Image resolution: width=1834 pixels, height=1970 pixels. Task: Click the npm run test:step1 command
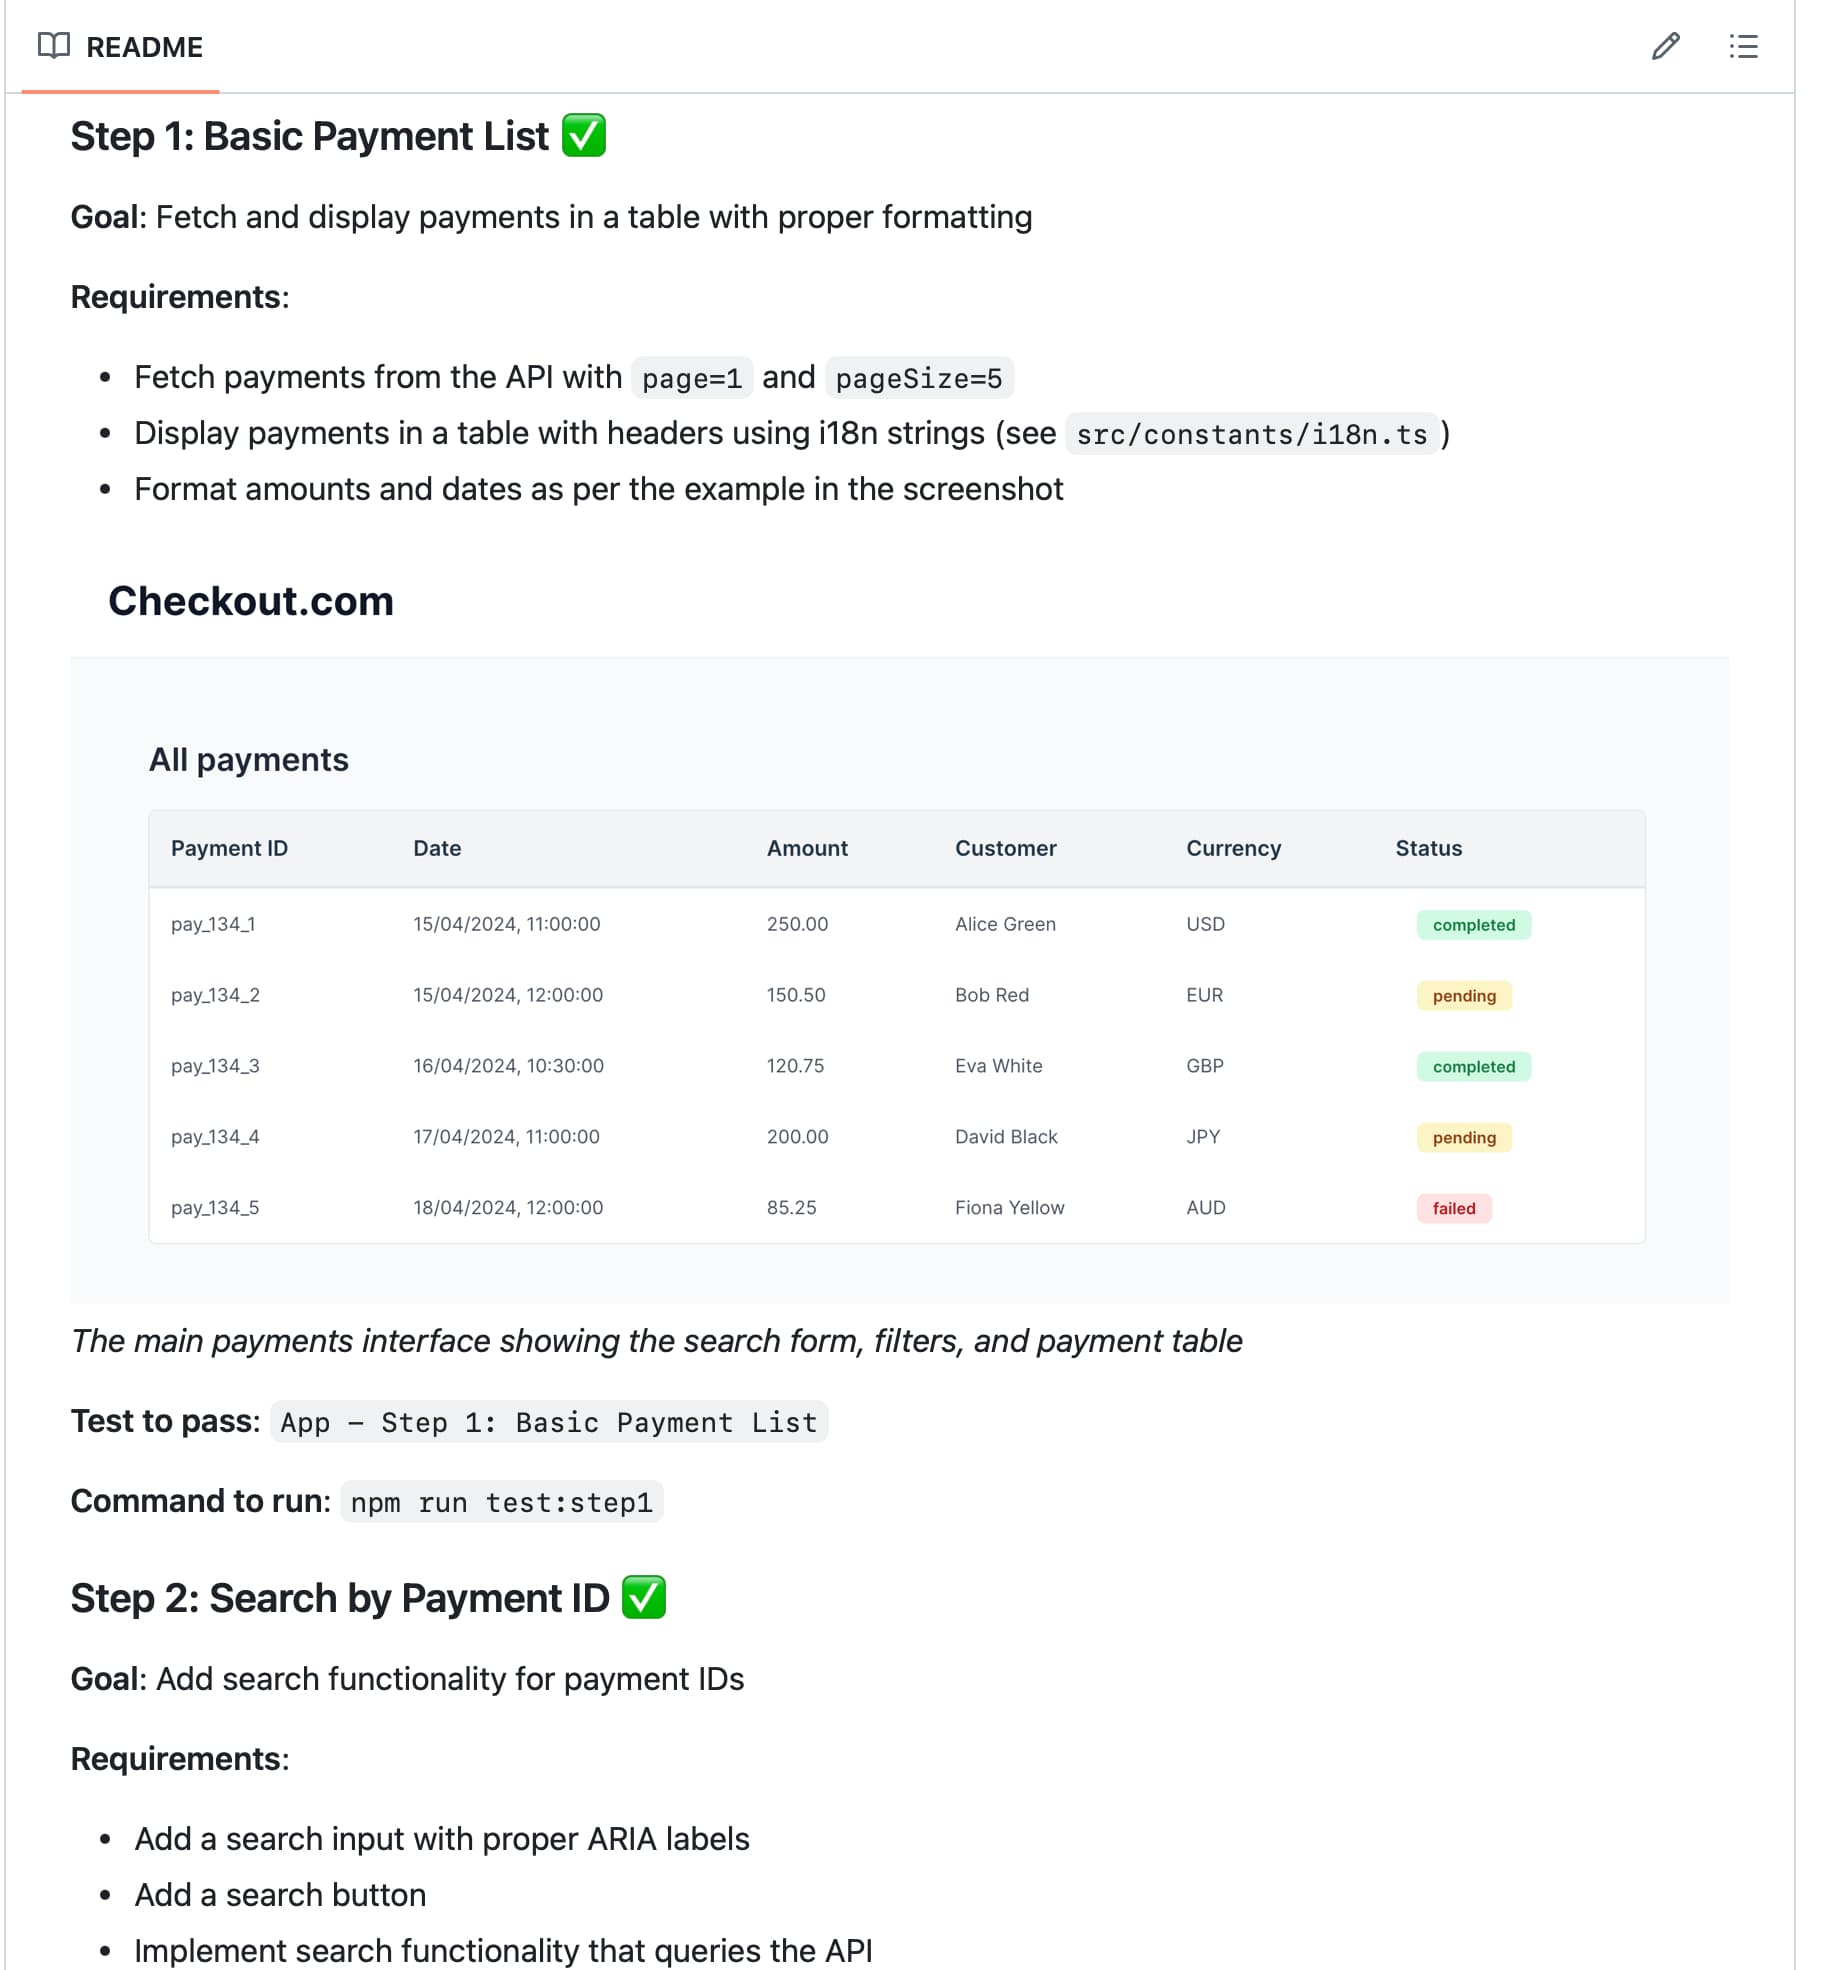tap(501, 1502)
